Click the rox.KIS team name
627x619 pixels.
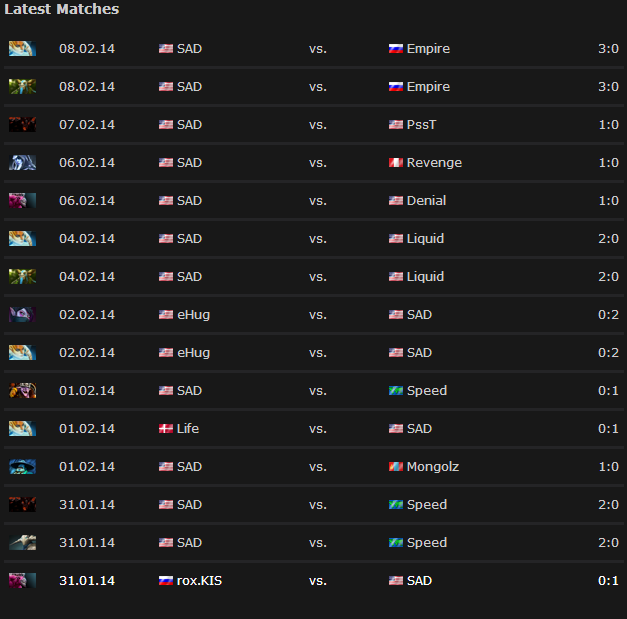199,581
